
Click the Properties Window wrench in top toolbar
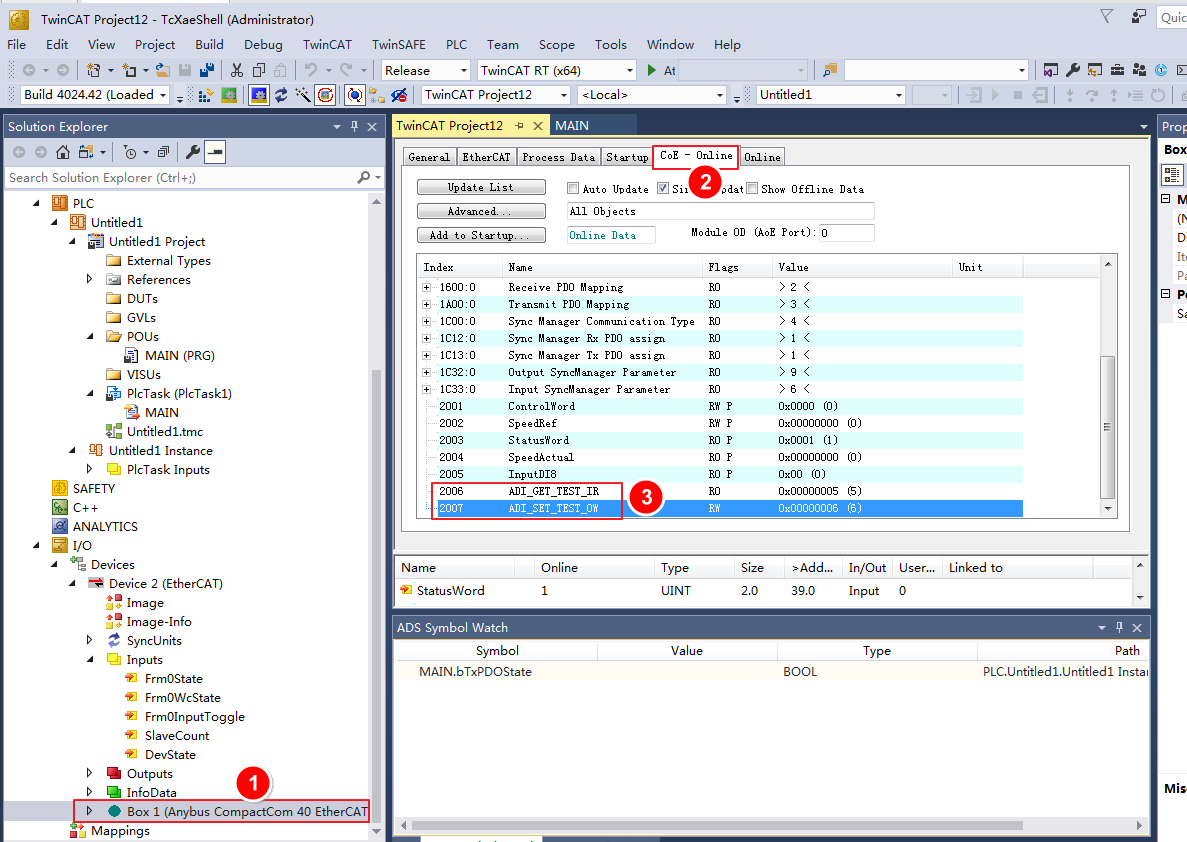pyautogui.click(x=1073, y=70)
